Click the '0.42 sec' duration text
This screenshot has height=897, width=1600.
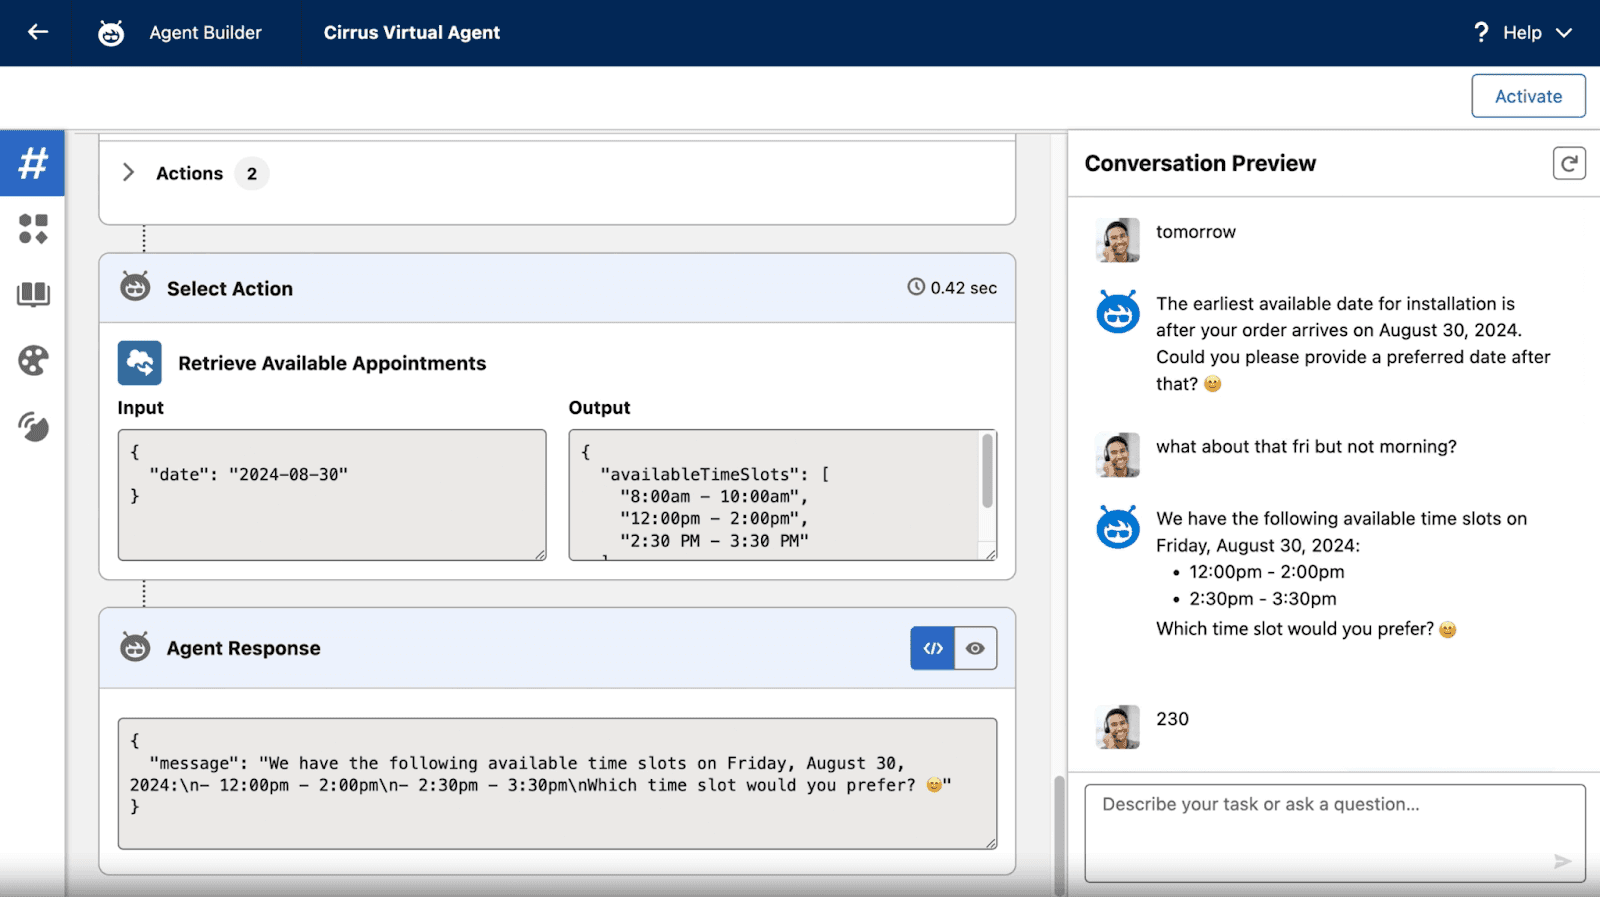point(964,288)
